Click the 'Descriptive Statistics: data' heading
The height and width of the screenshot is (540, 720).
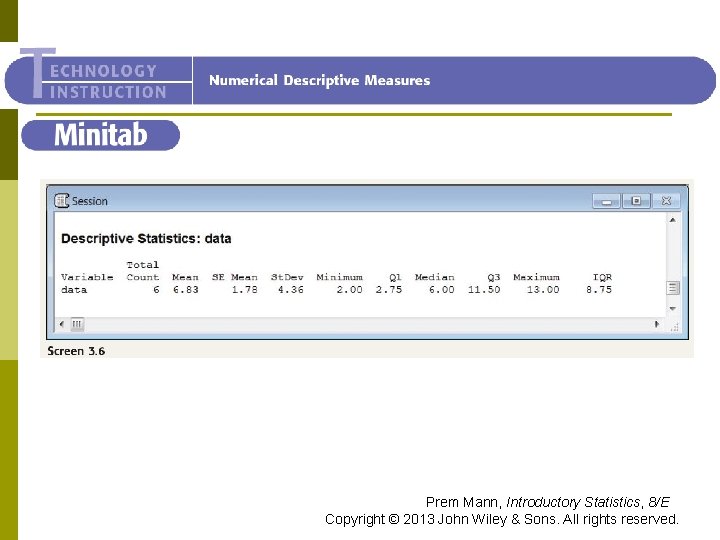(x=146, y=238)
